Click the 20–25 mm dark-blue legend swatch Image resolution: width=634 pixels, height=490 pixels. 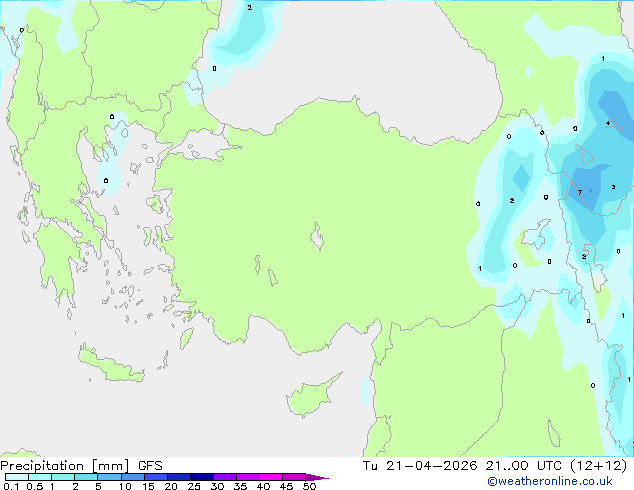click(x=179, y=477)
